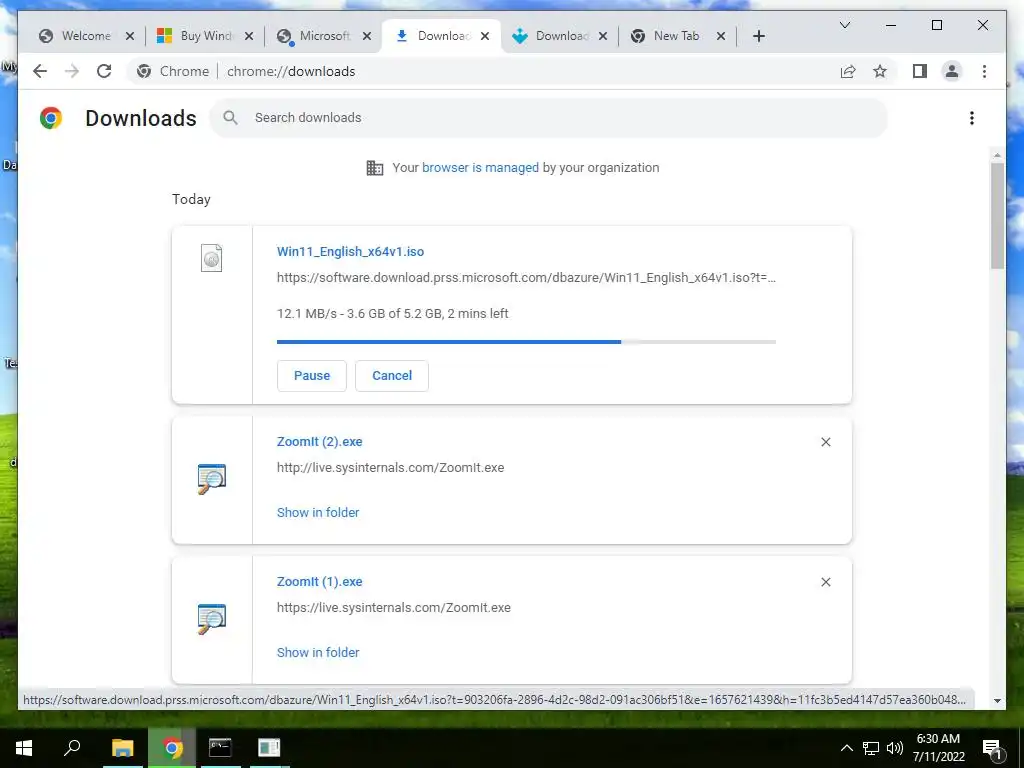Open the command prompt taskbar icon
This screenshot has width=1024, height=768.
click(x=220, y=748)
